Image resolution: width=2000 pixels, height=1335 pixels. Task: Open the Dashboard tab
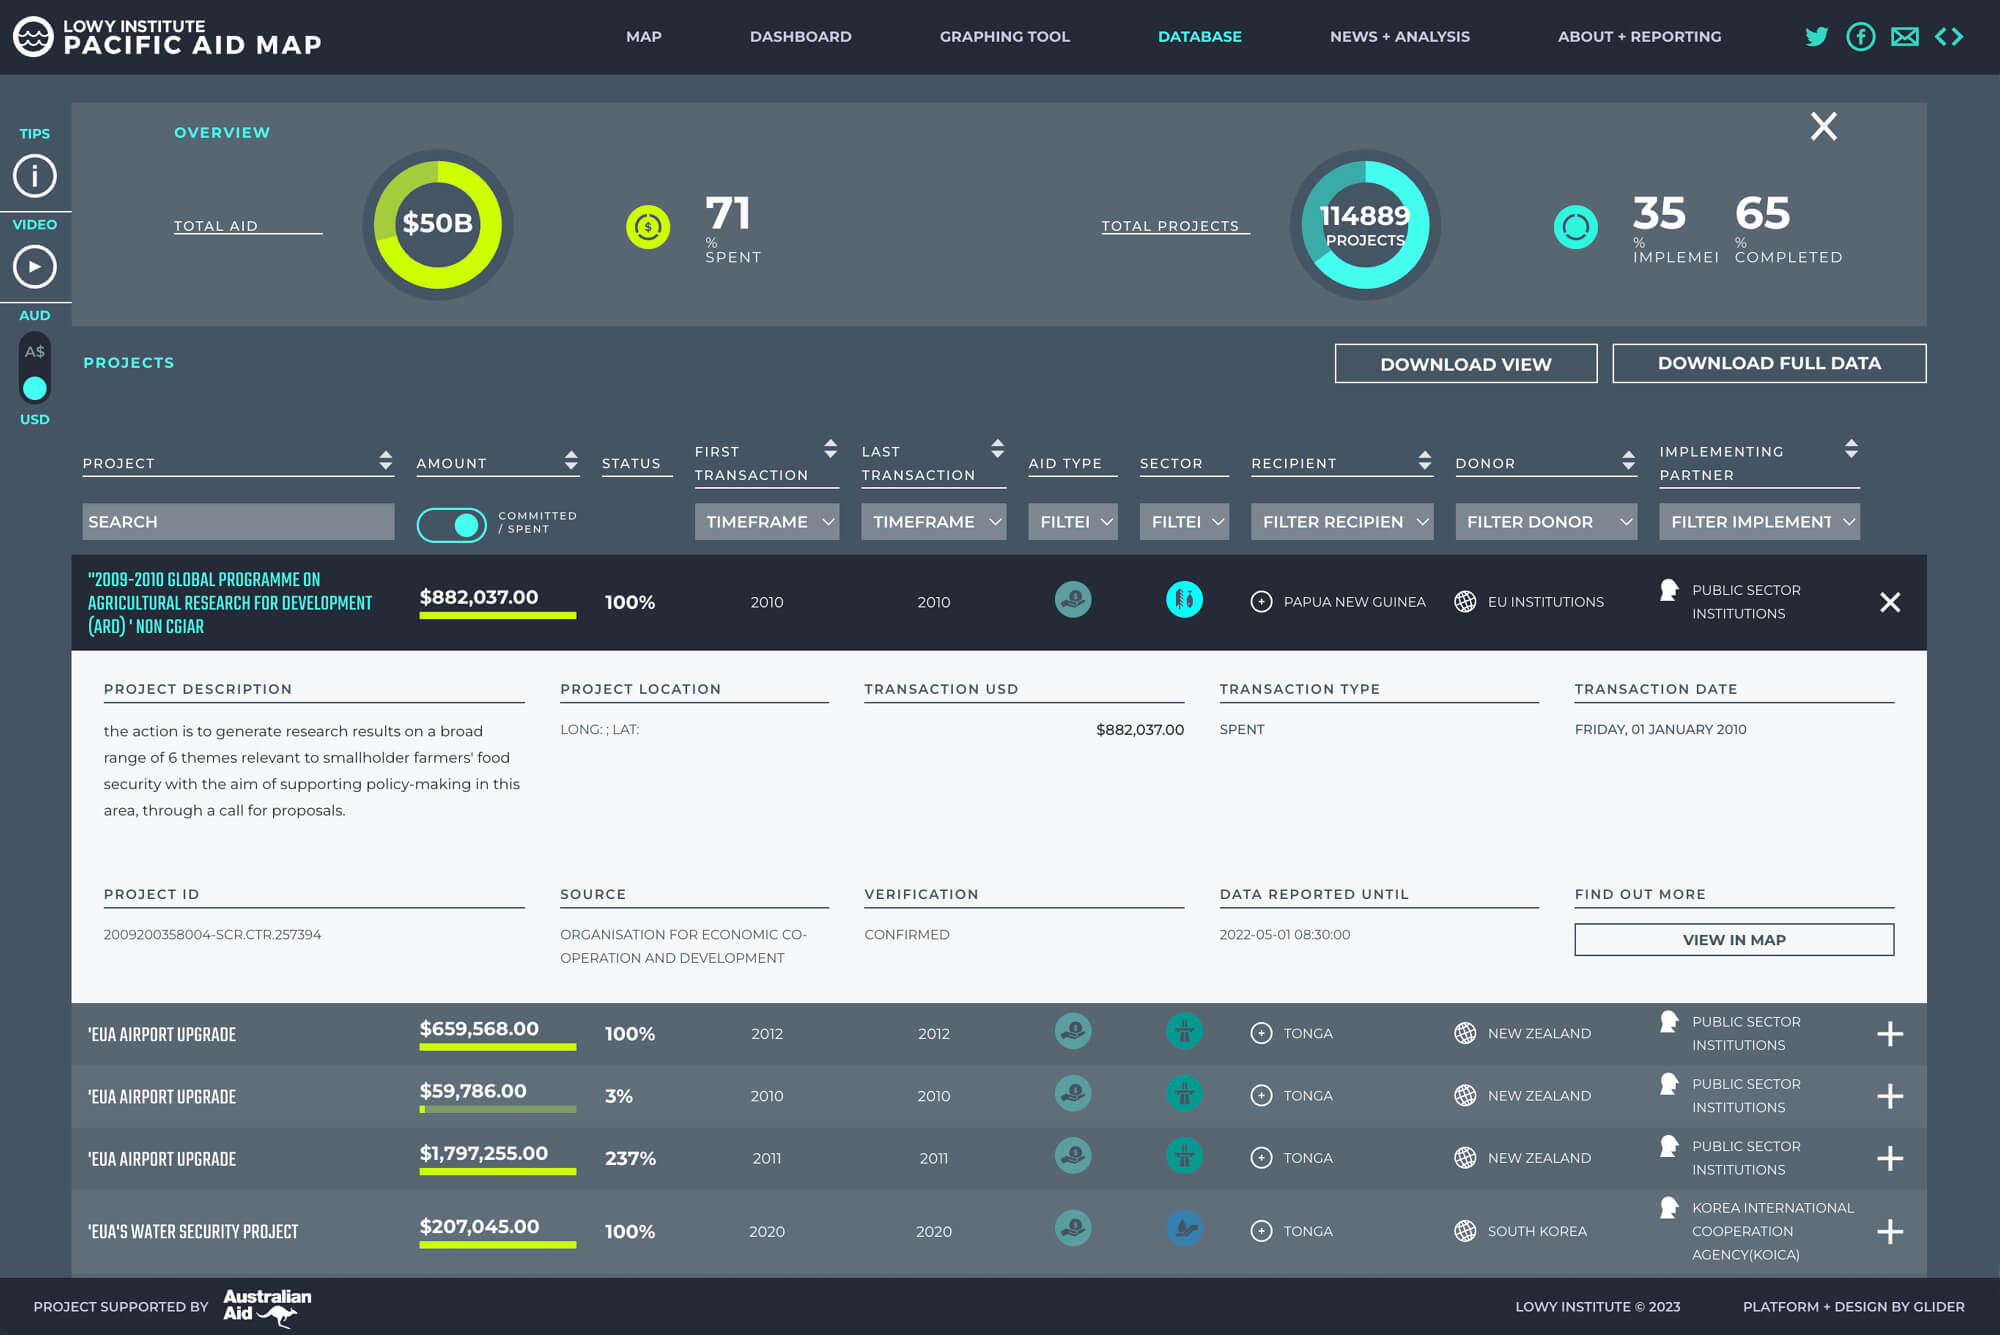801,37
